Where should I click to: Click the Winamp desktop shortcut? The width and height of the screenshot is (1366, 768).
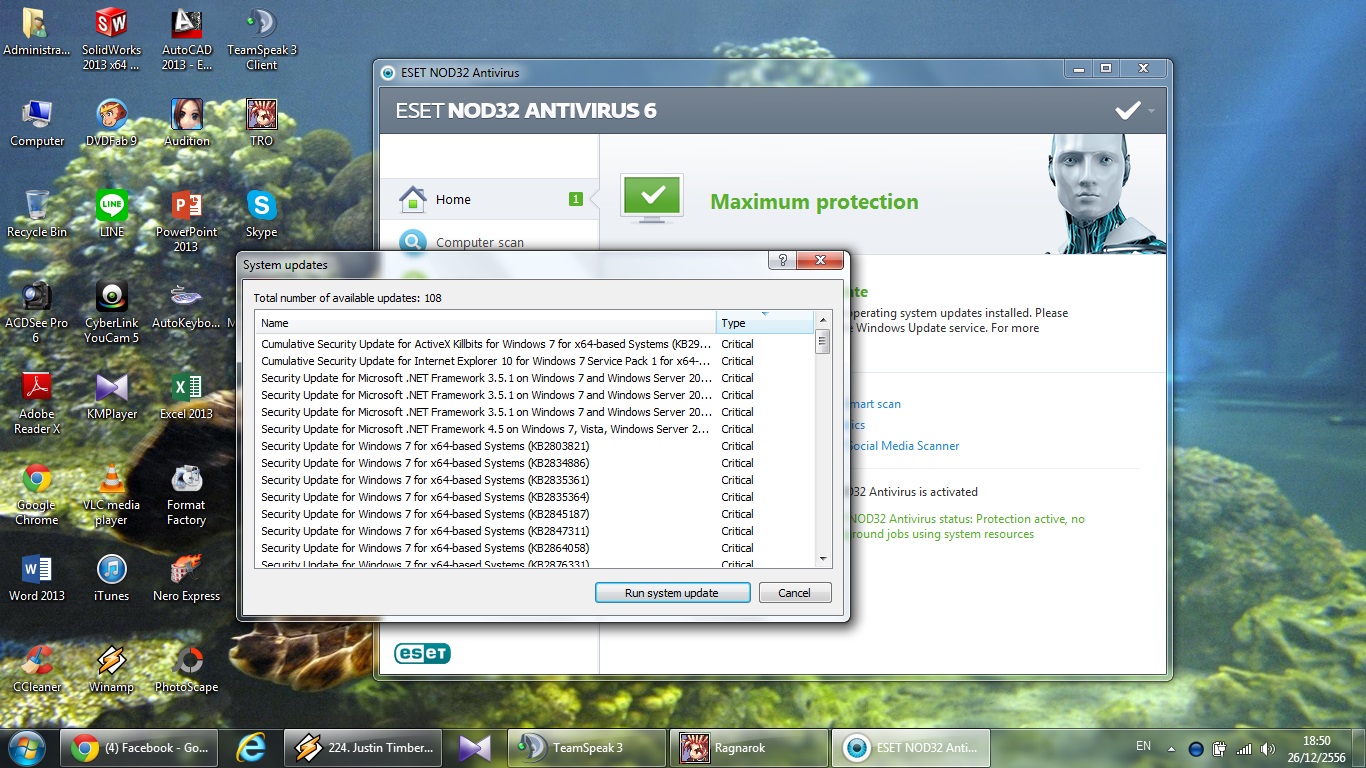tap(111, 669)
